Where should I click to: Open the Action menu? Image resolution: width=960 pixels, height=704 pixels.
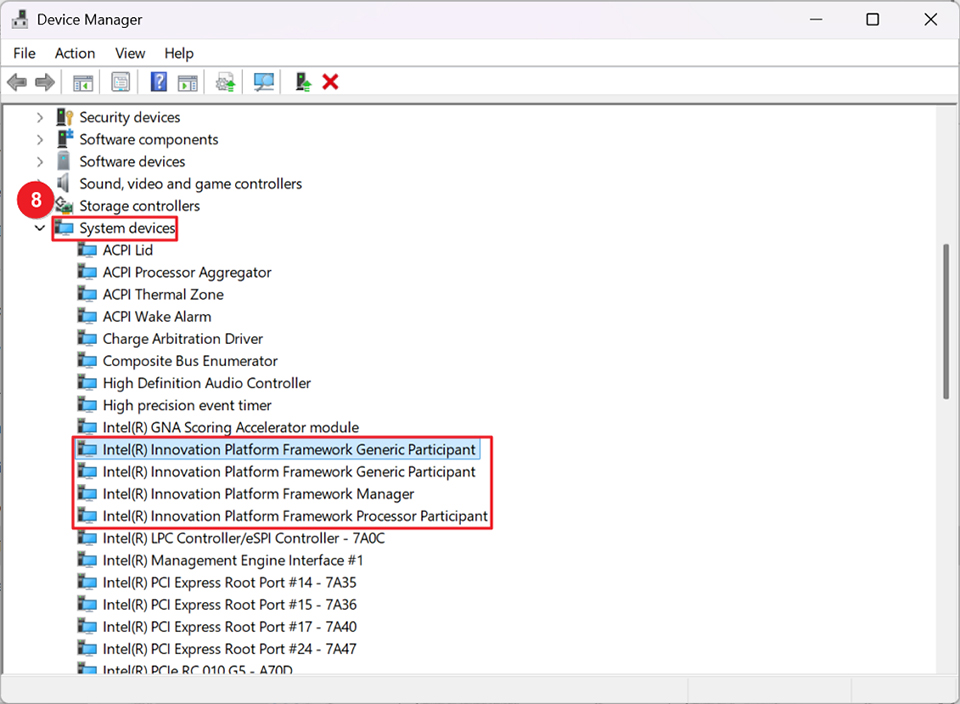point(75,53)
